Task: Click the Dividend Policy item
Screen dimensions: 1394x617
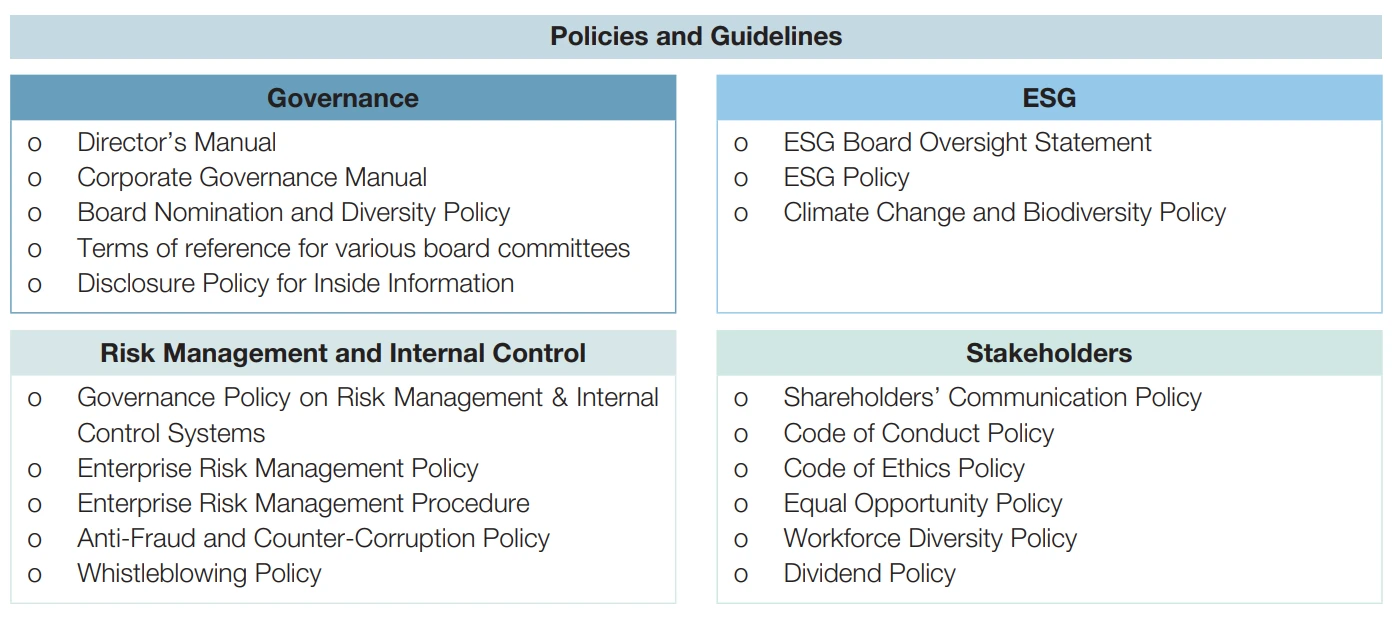Action: click(x=869, y=574)
